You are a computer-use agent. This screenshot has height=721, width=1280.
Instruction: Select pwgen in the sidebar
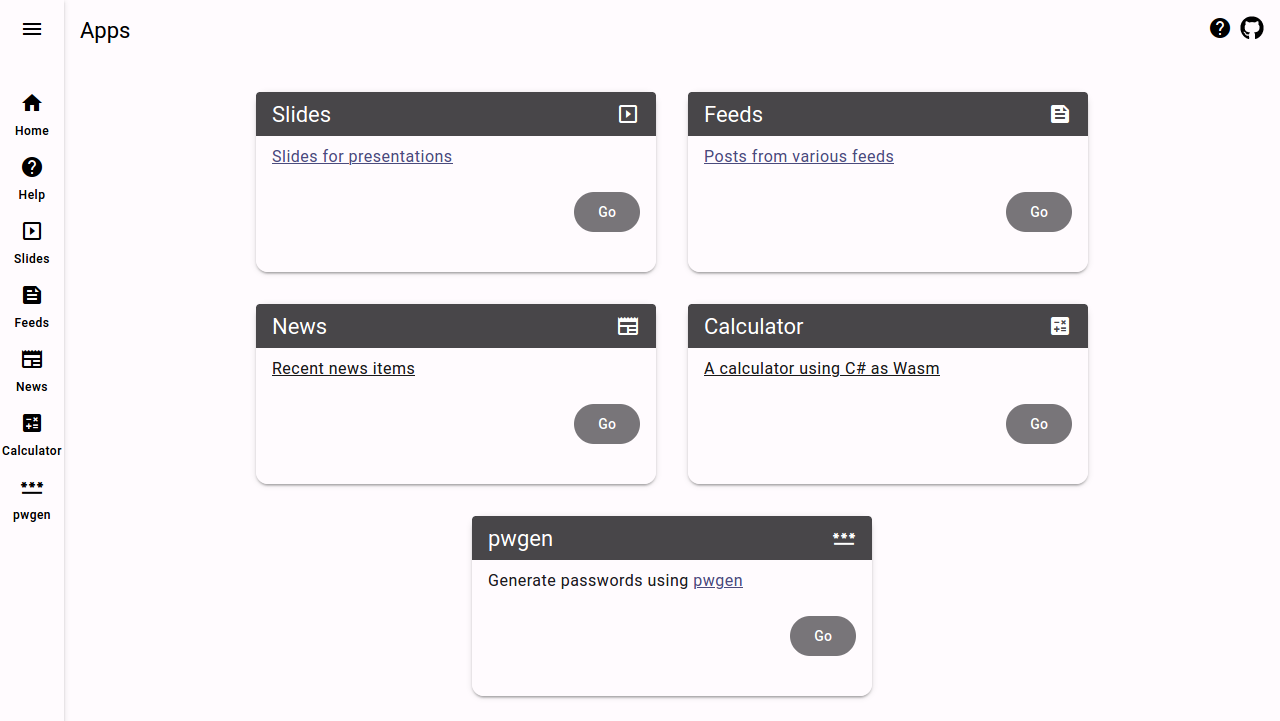(32, 487)
